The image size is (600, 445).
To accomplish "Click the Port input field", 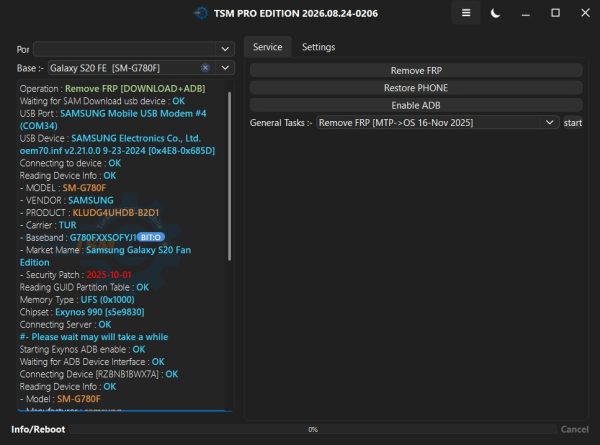I will point(124,49).
